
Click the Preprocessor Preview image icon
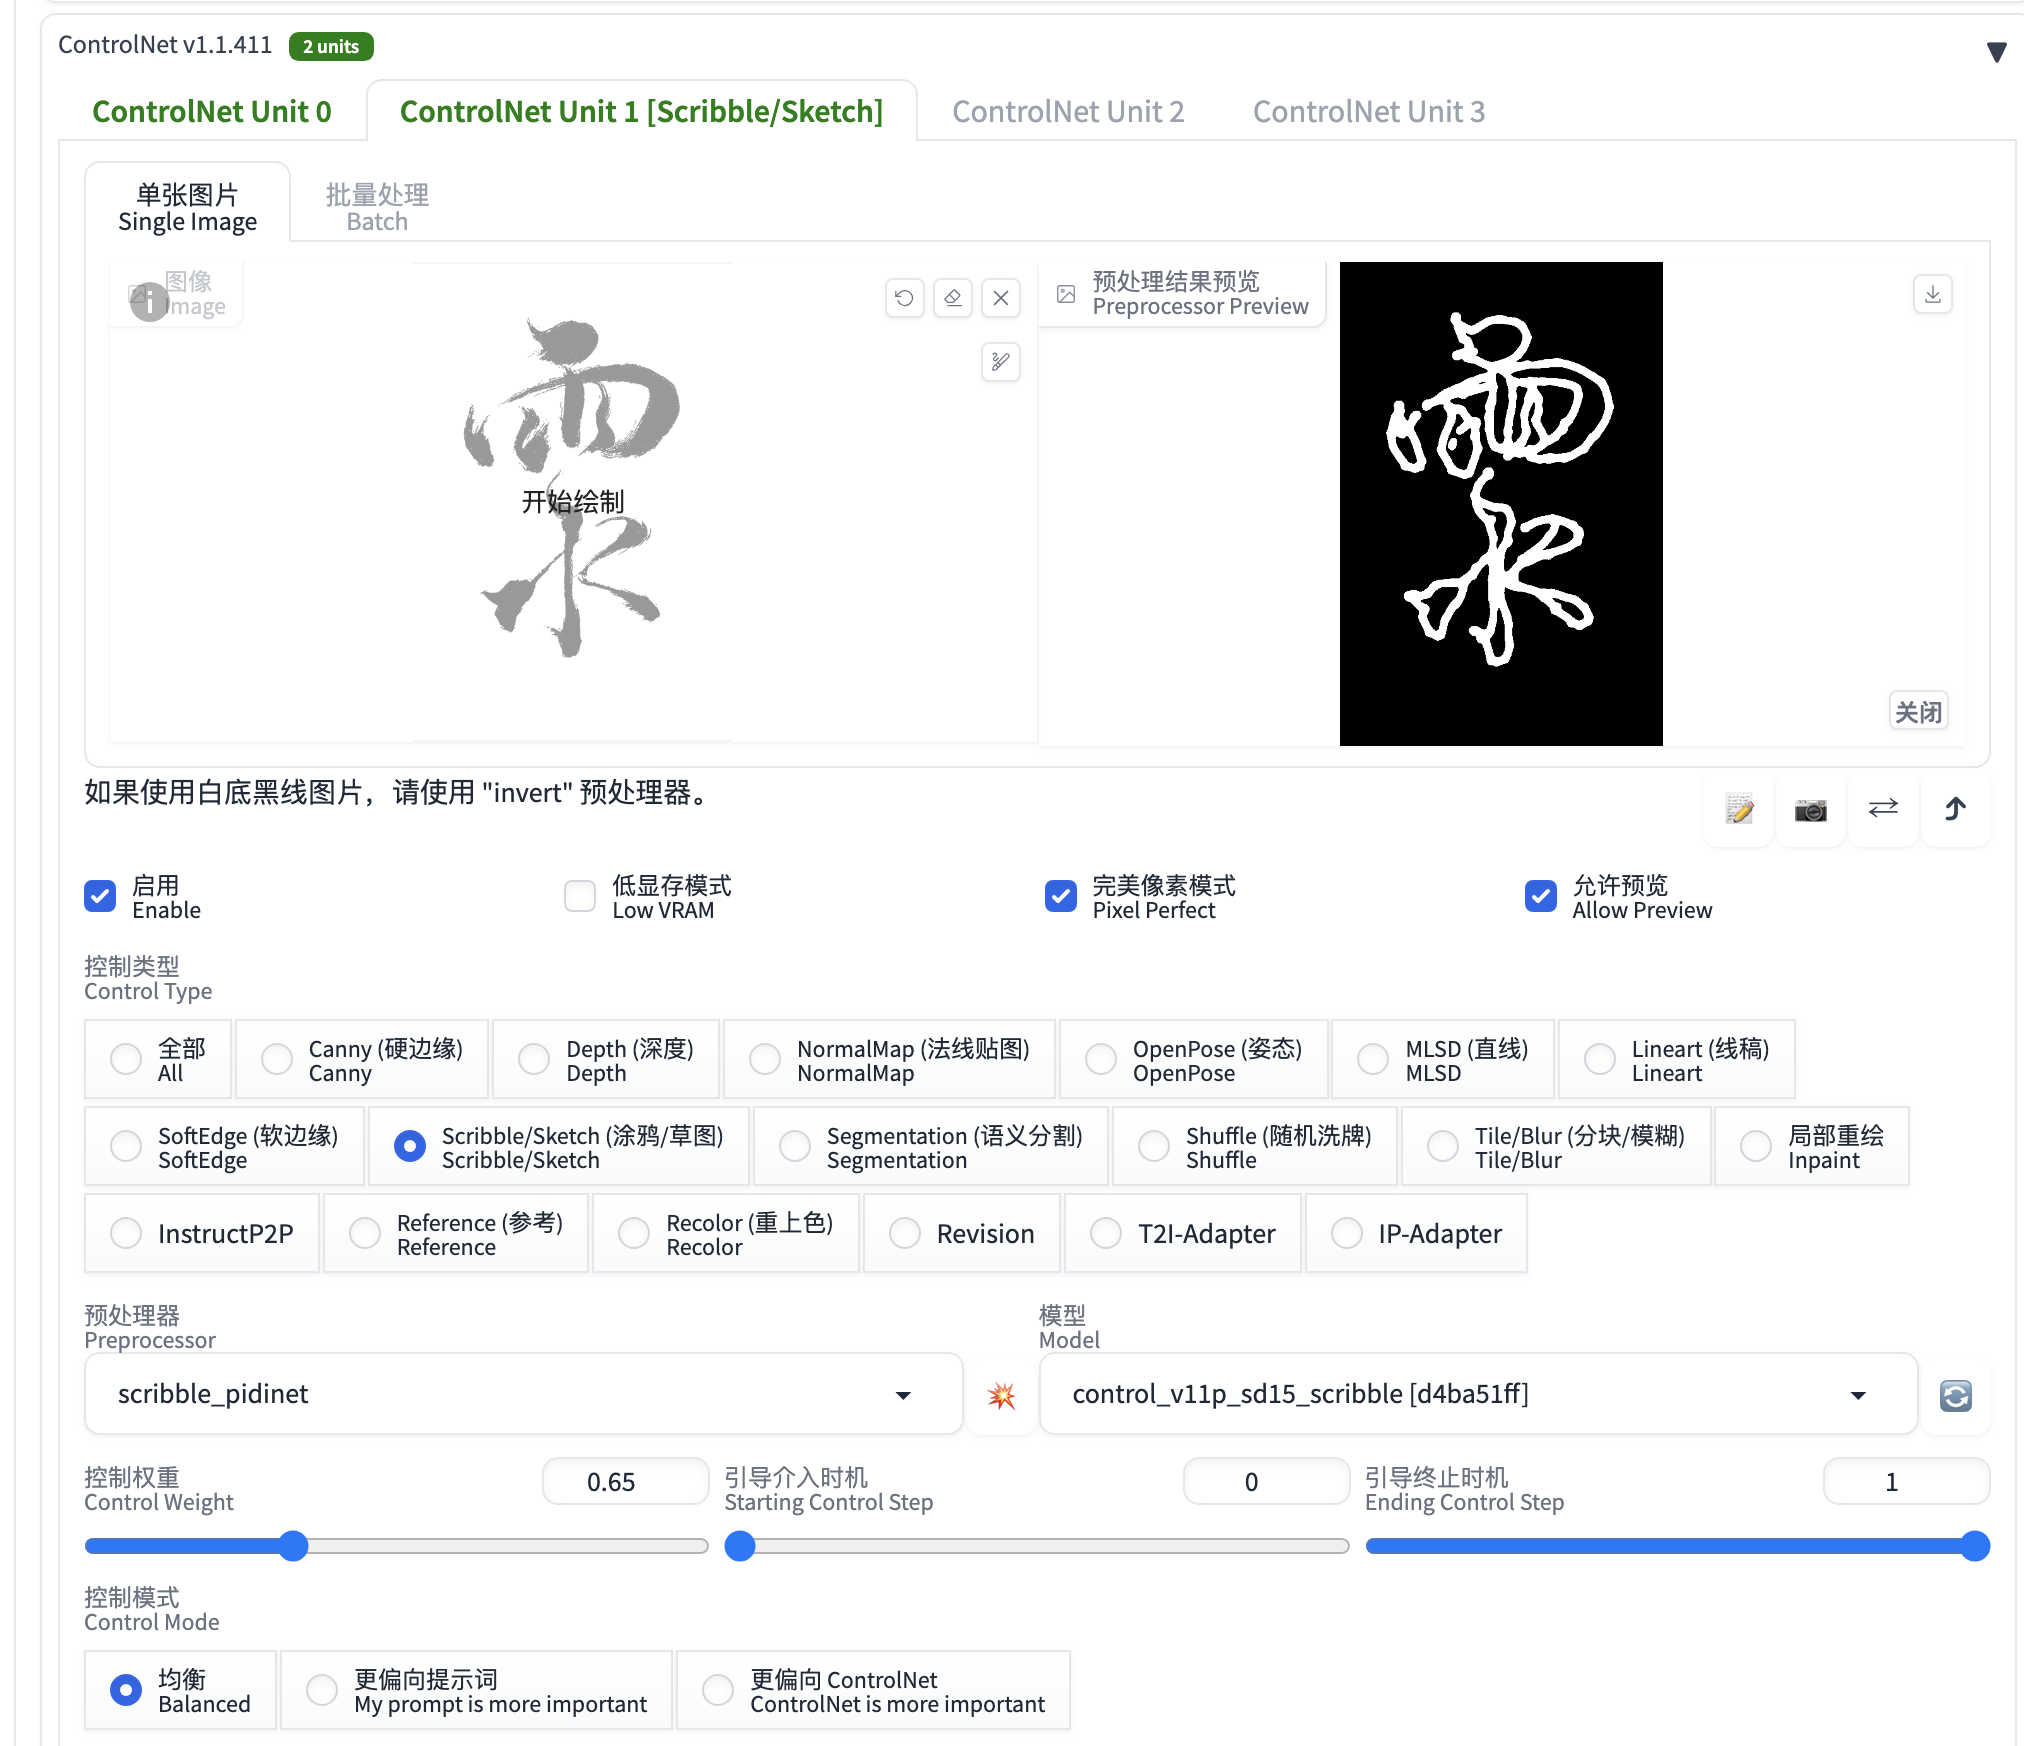[x=1066, y=294]
